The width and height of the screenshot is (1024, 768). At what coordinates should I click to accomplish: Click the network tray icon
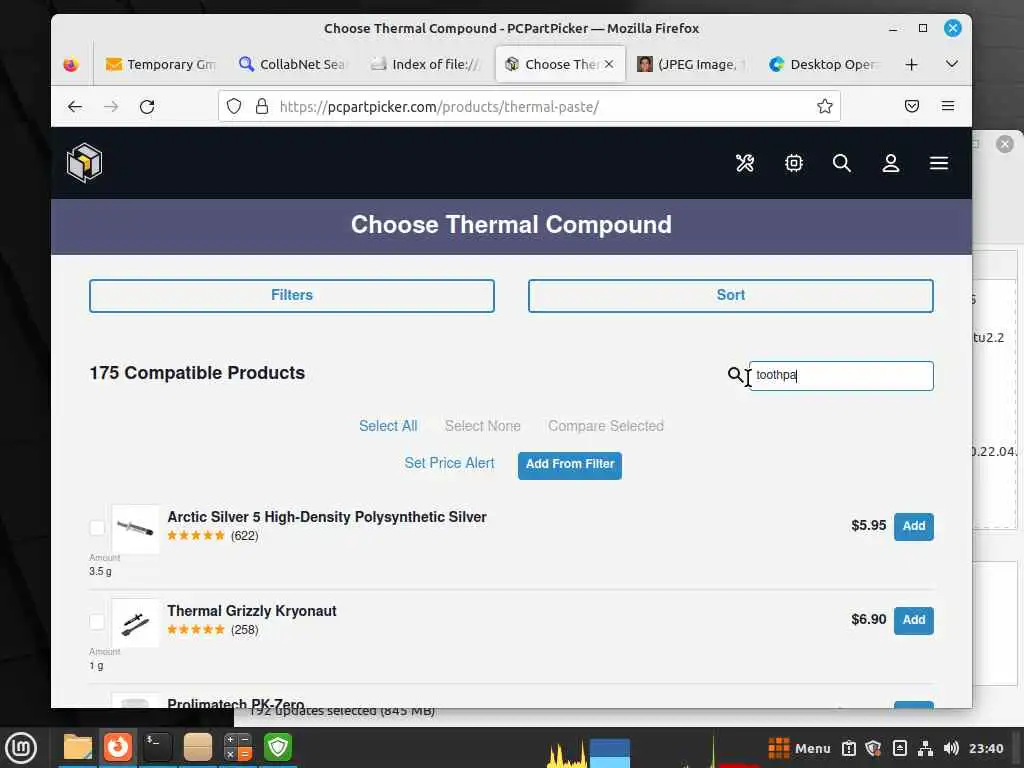coord(925,748)
